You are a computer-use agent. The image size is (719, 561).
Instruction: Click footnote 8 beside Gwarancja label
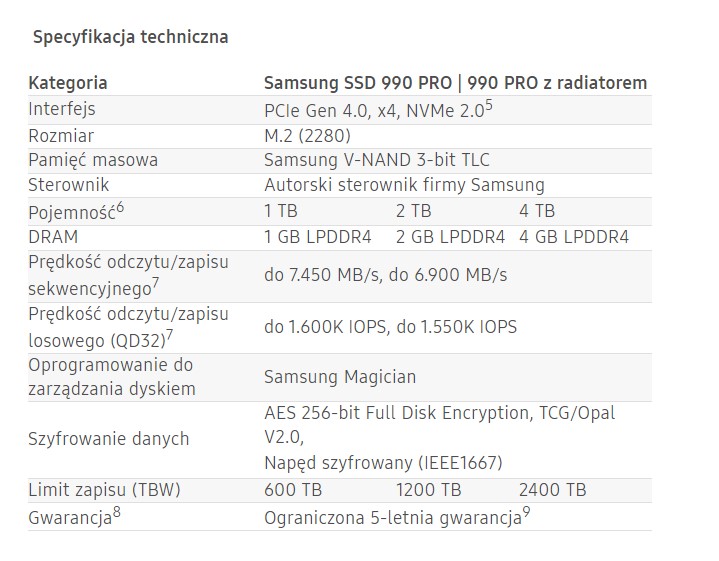coord(116,512)
